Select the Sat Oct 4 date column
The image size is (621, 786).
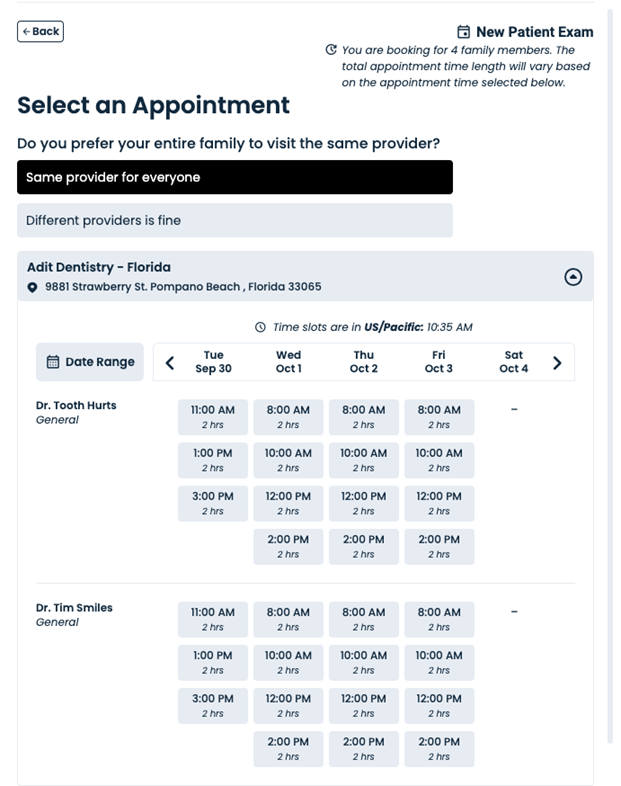(513, 362)
